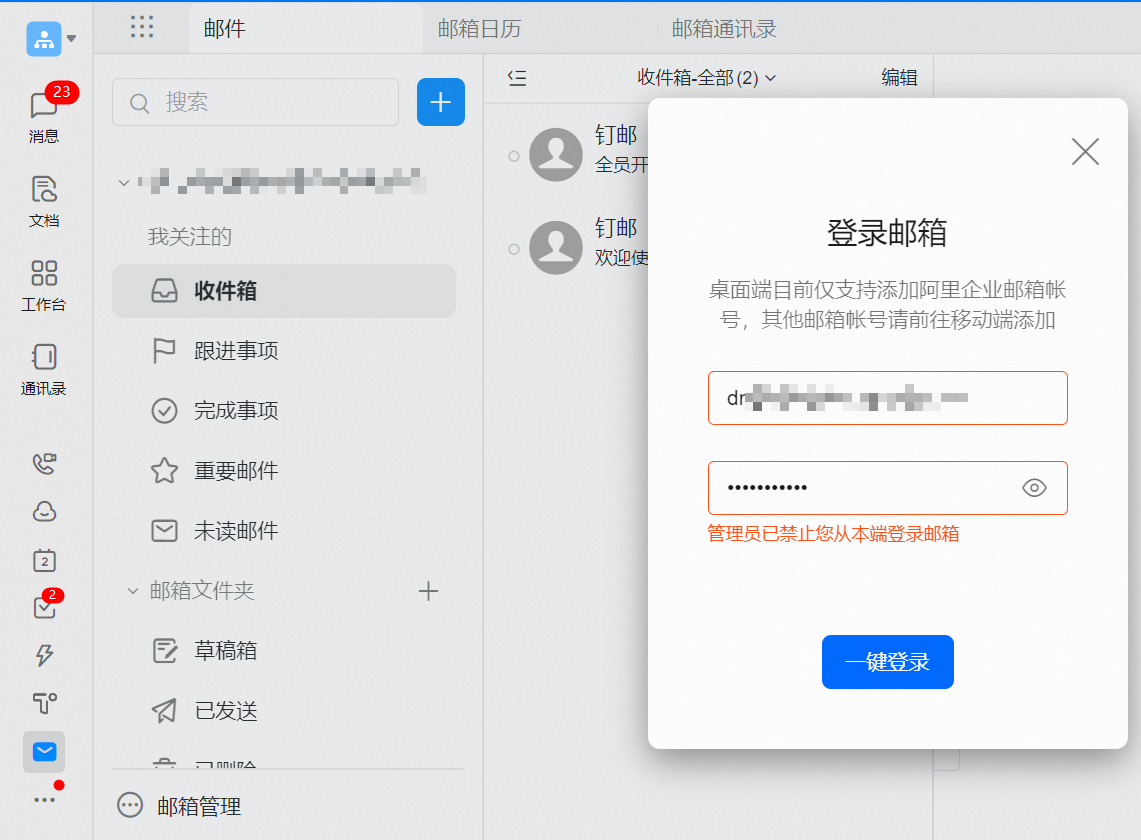Collapse the 邮箱文件夹 section chevron
The height and width of the screenshot is (840, 1141).
click(132, 590)
